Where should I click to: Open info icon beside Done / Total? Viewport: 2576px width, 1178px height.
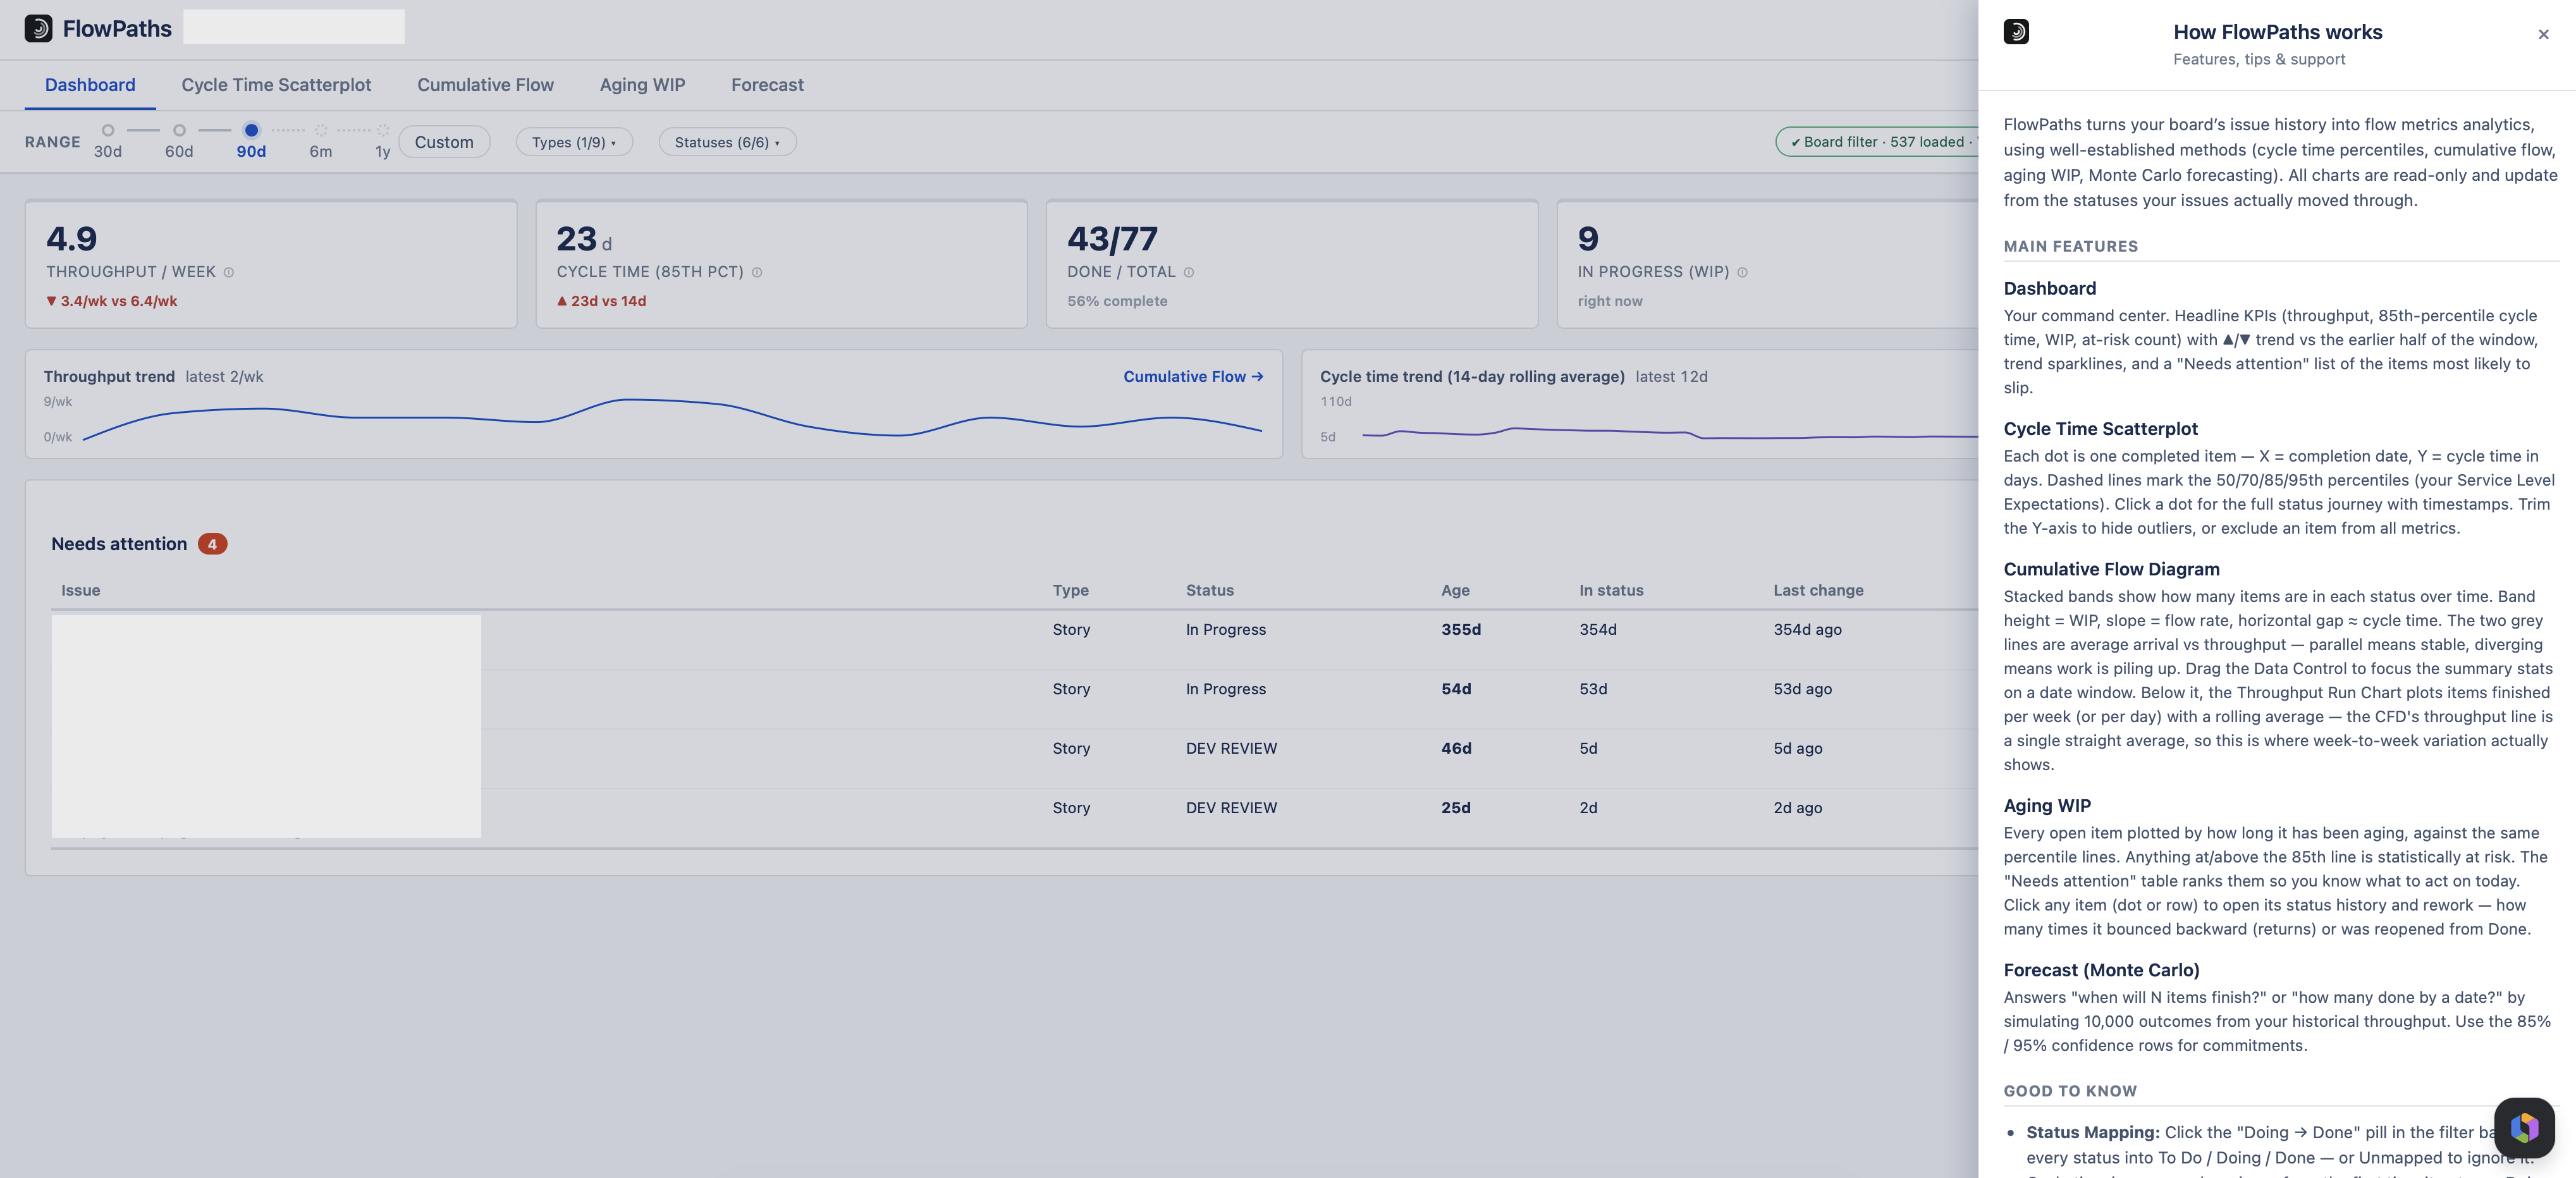point(1189,272)
